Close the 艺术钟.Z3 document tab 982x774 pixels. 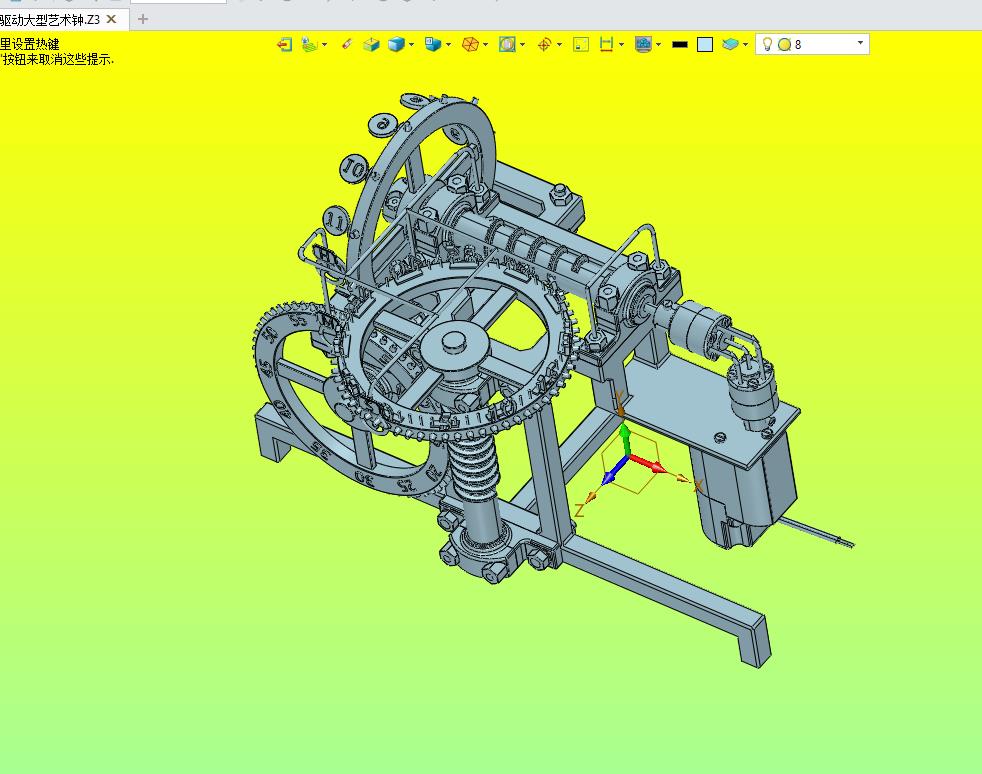(x=111, y=19)
